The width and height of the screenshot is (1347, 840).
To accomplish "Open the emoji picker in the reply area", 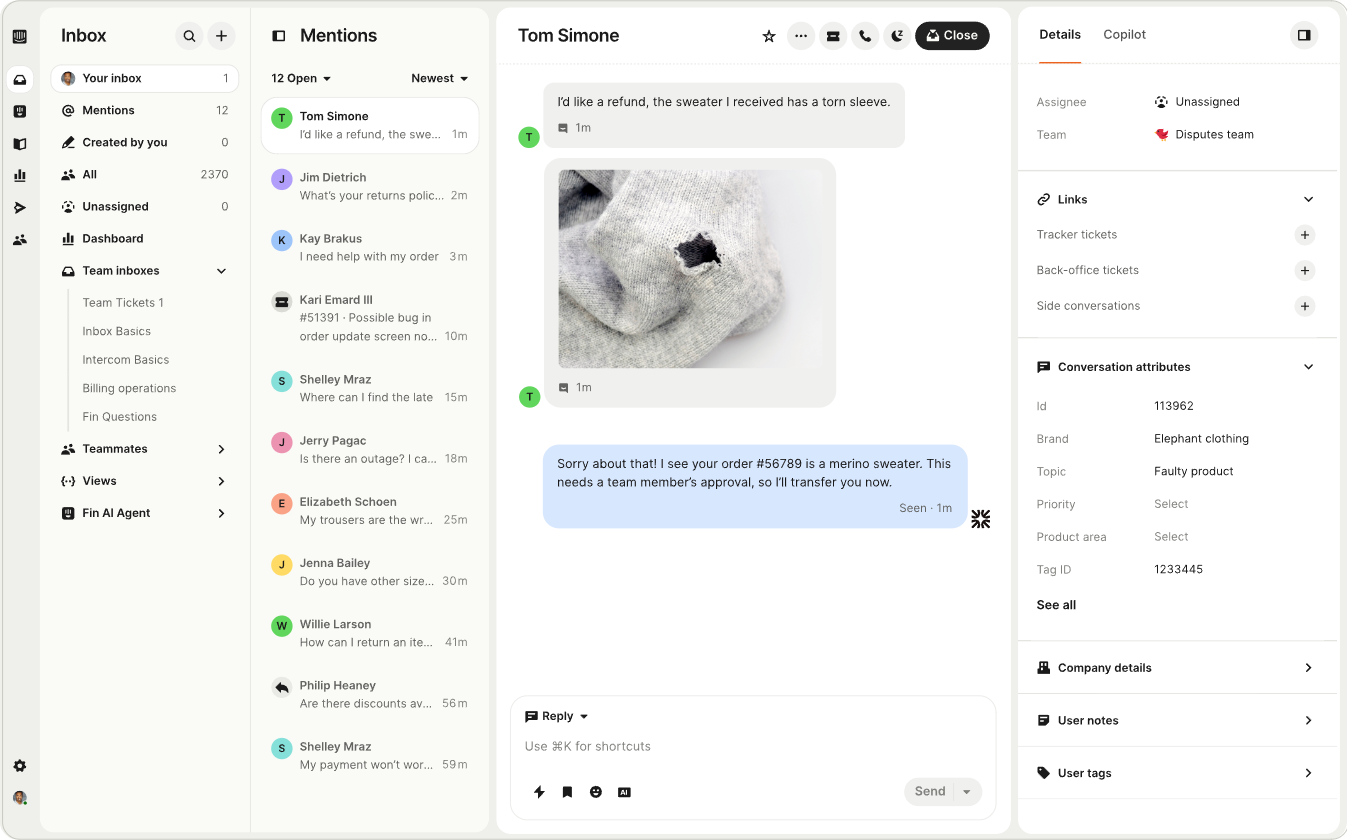I will [596, 791].
